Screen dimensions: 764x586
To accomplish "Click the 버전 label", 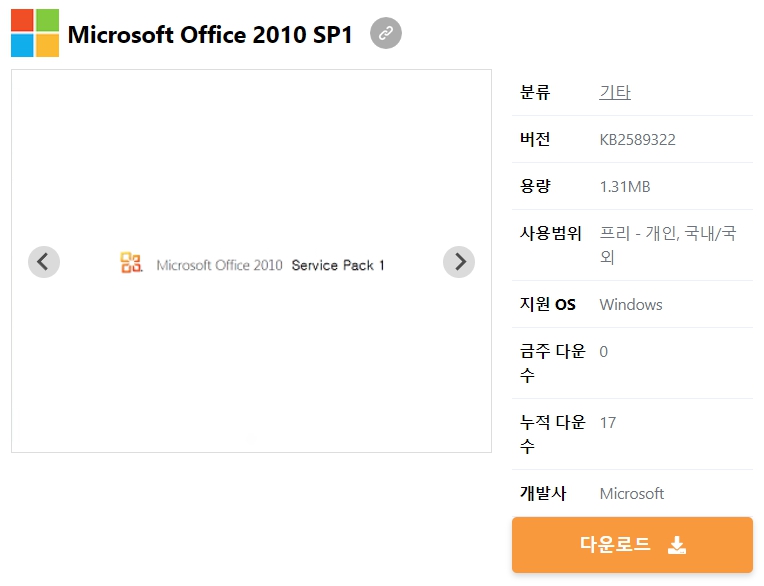I will point(535,139).
